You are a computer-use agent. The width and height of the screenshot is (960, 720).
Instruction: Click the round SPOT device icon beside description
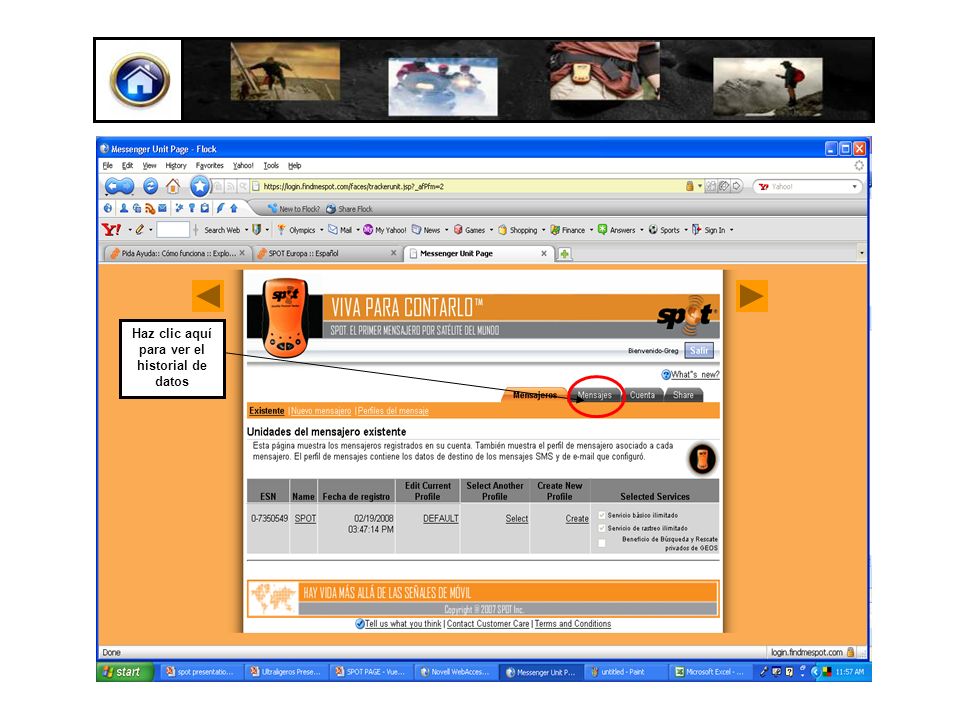702,459
